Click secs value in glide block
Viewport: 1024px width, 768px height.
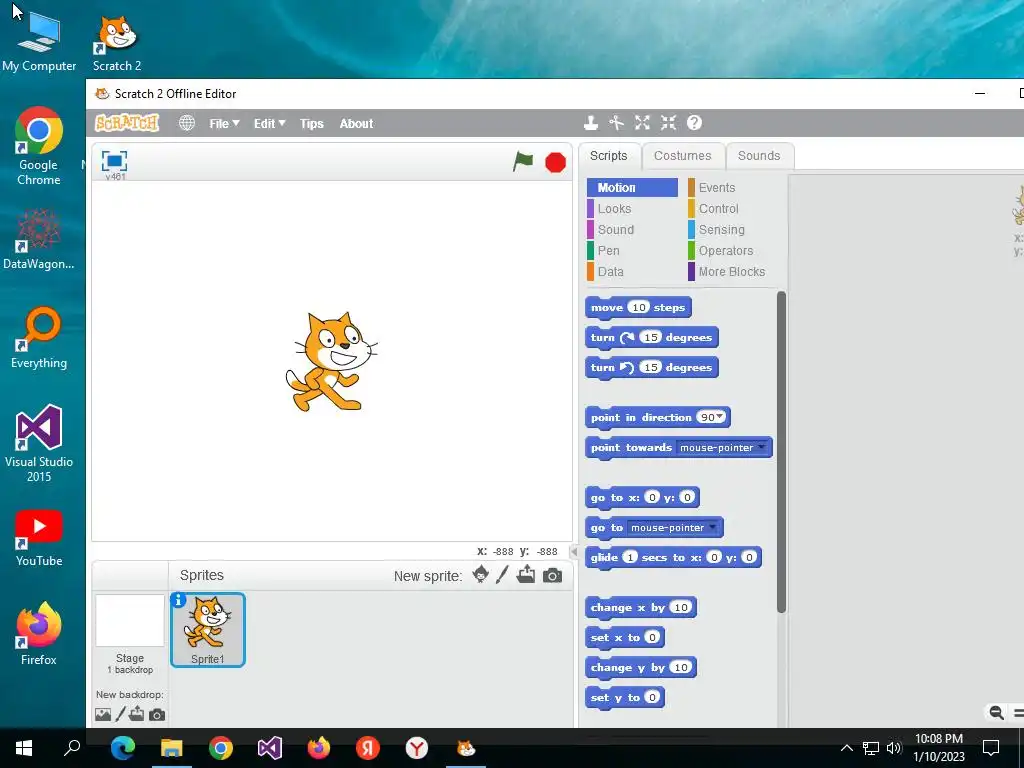click(x=630, y=557)
